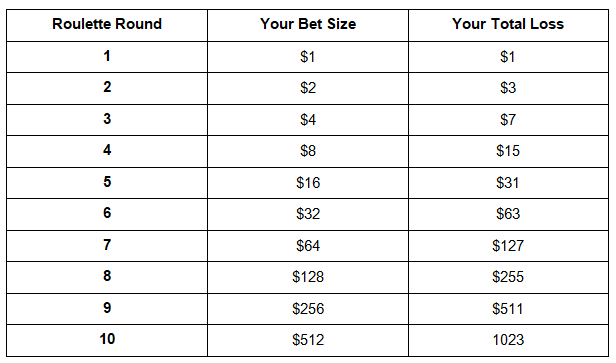Select the round 10 number cell
This screenshot has width=616, height=363.
click(x=107, y=341)
